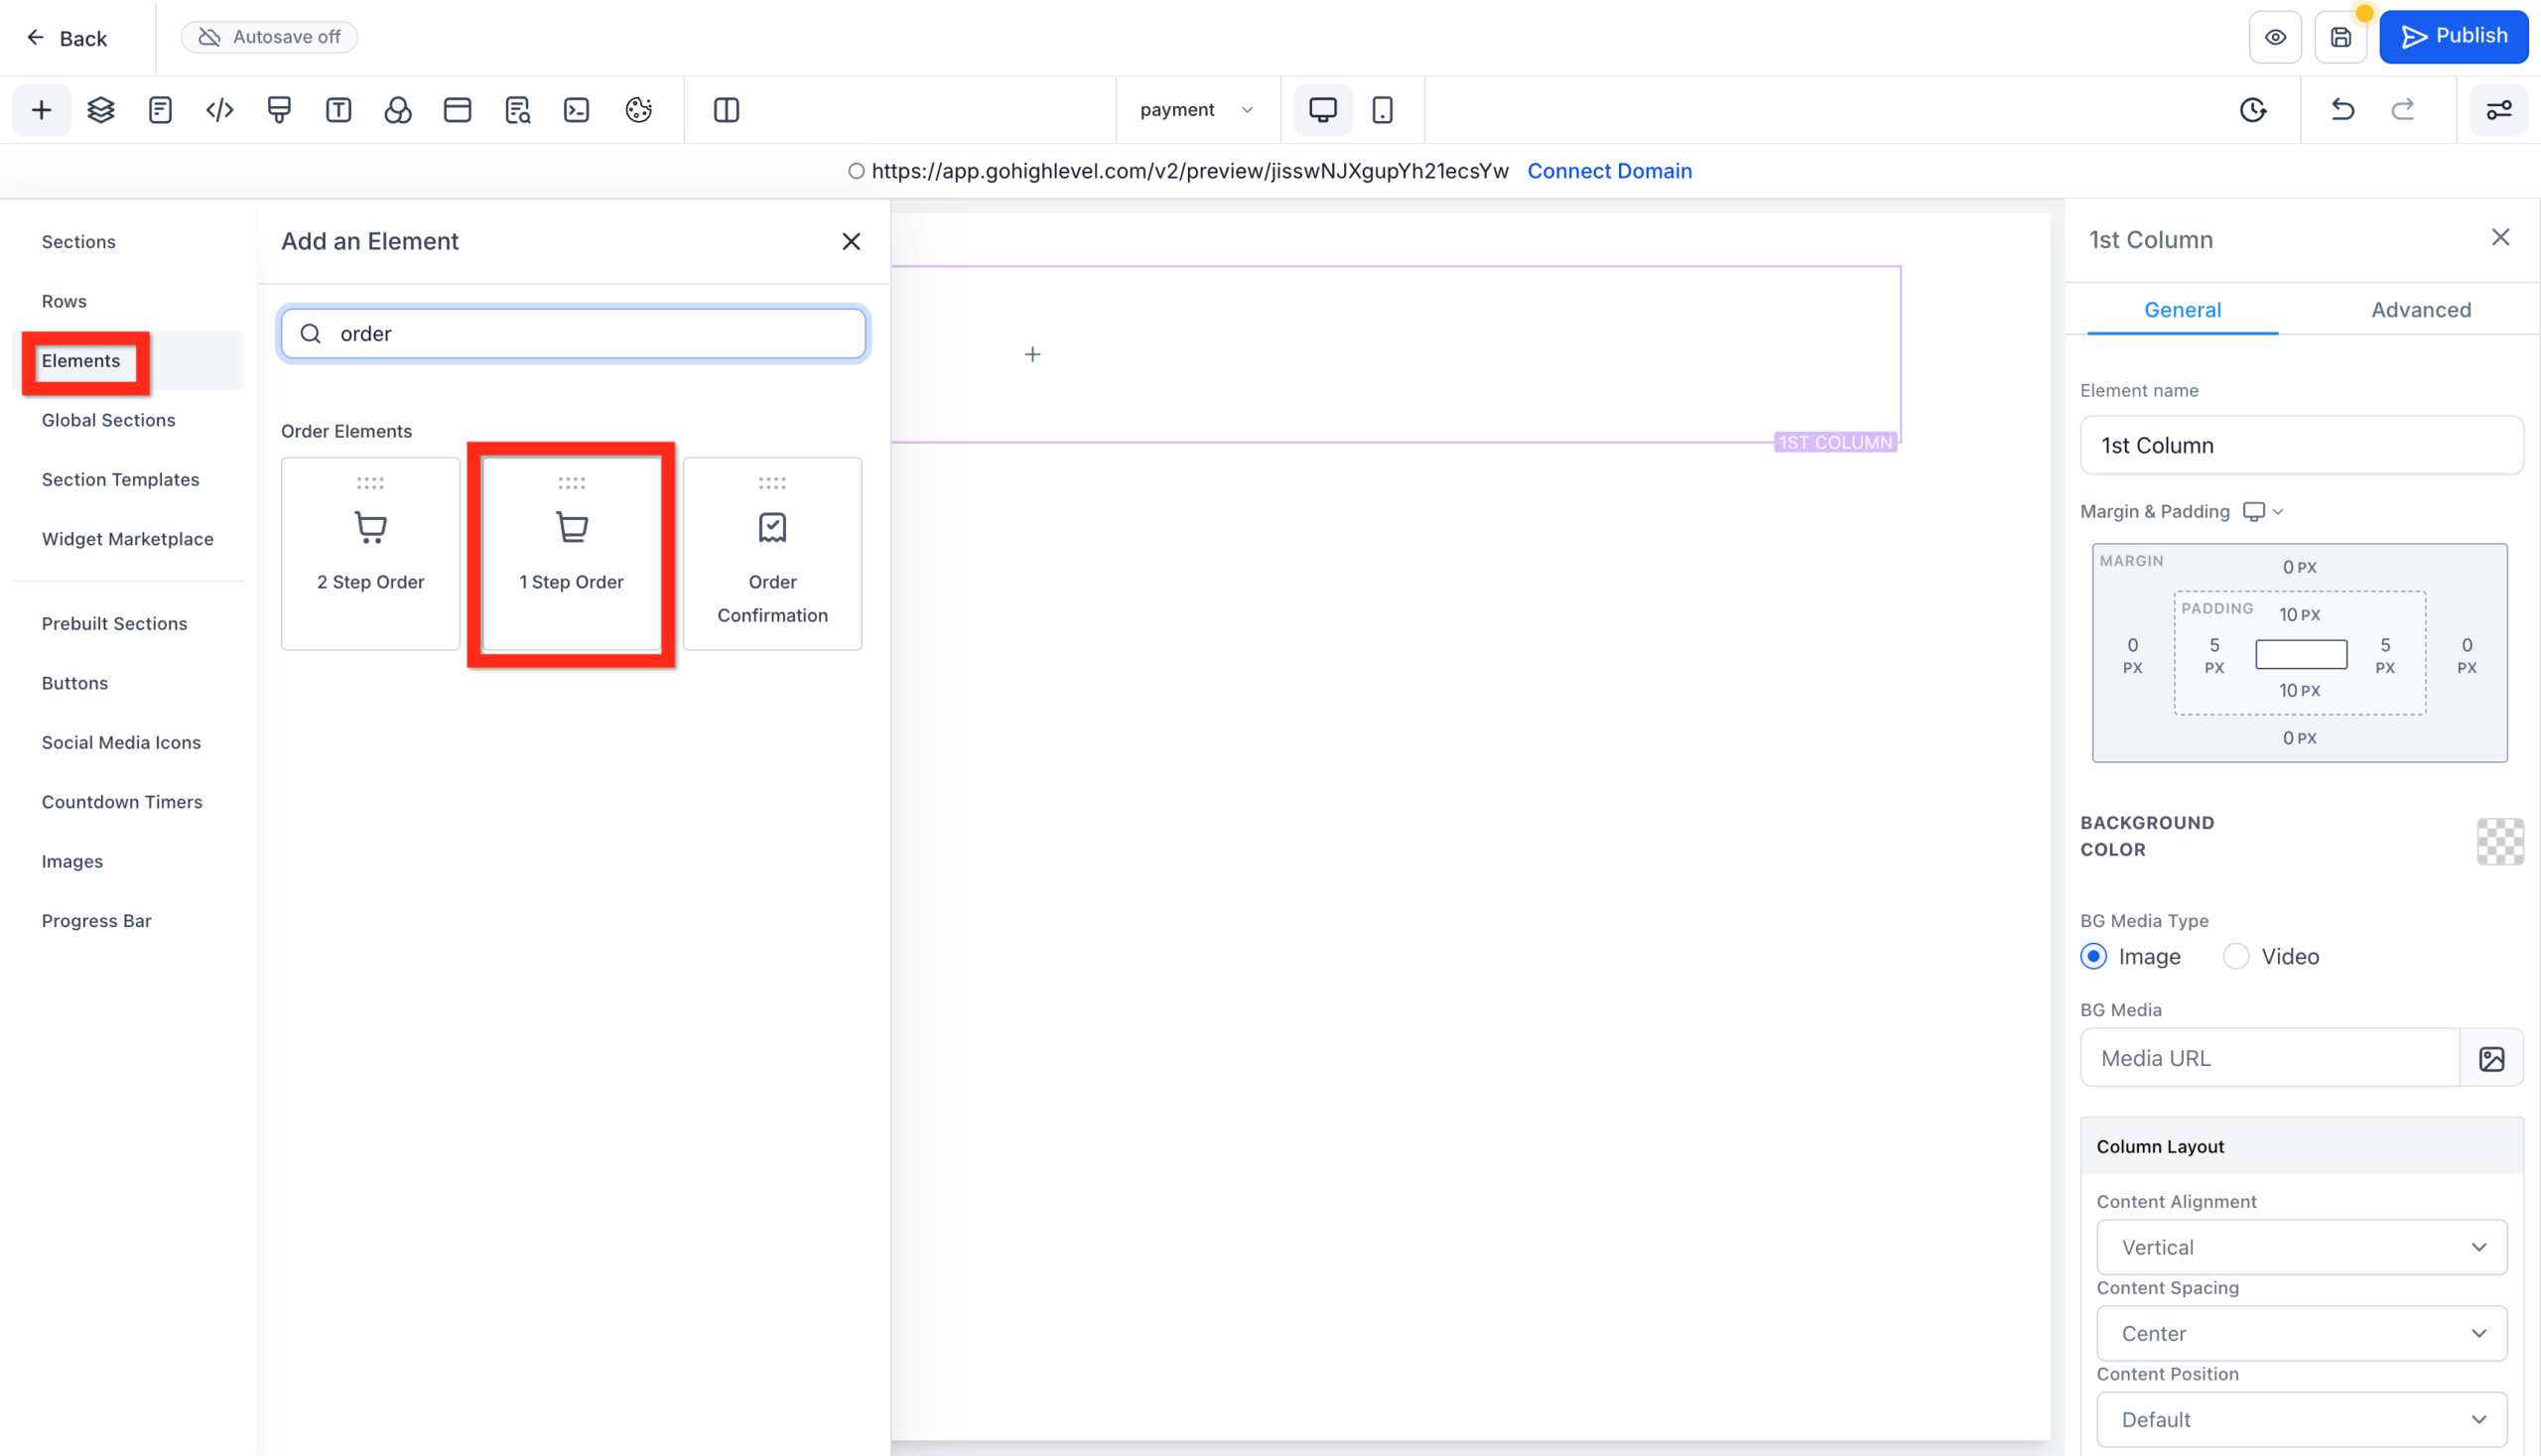
Task: Toggle Autosave off switch
Action: tap(268, 36)
